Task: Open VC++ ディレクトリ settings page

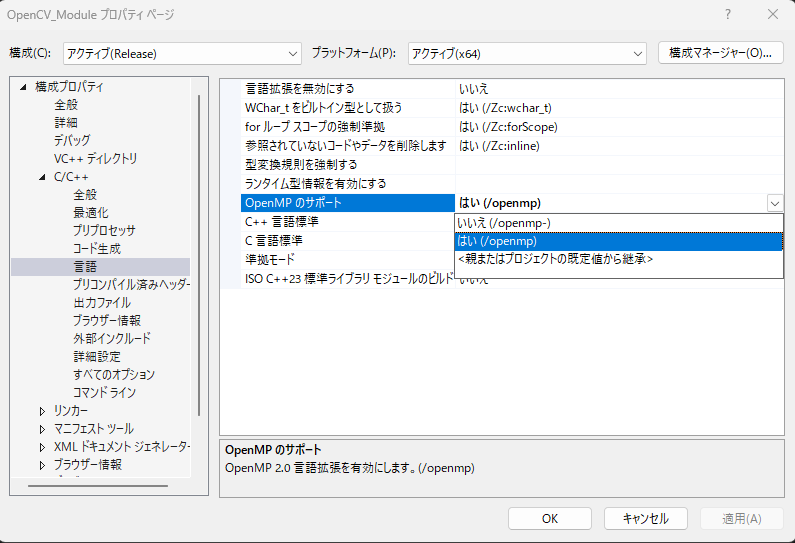Action: (96, 159)
